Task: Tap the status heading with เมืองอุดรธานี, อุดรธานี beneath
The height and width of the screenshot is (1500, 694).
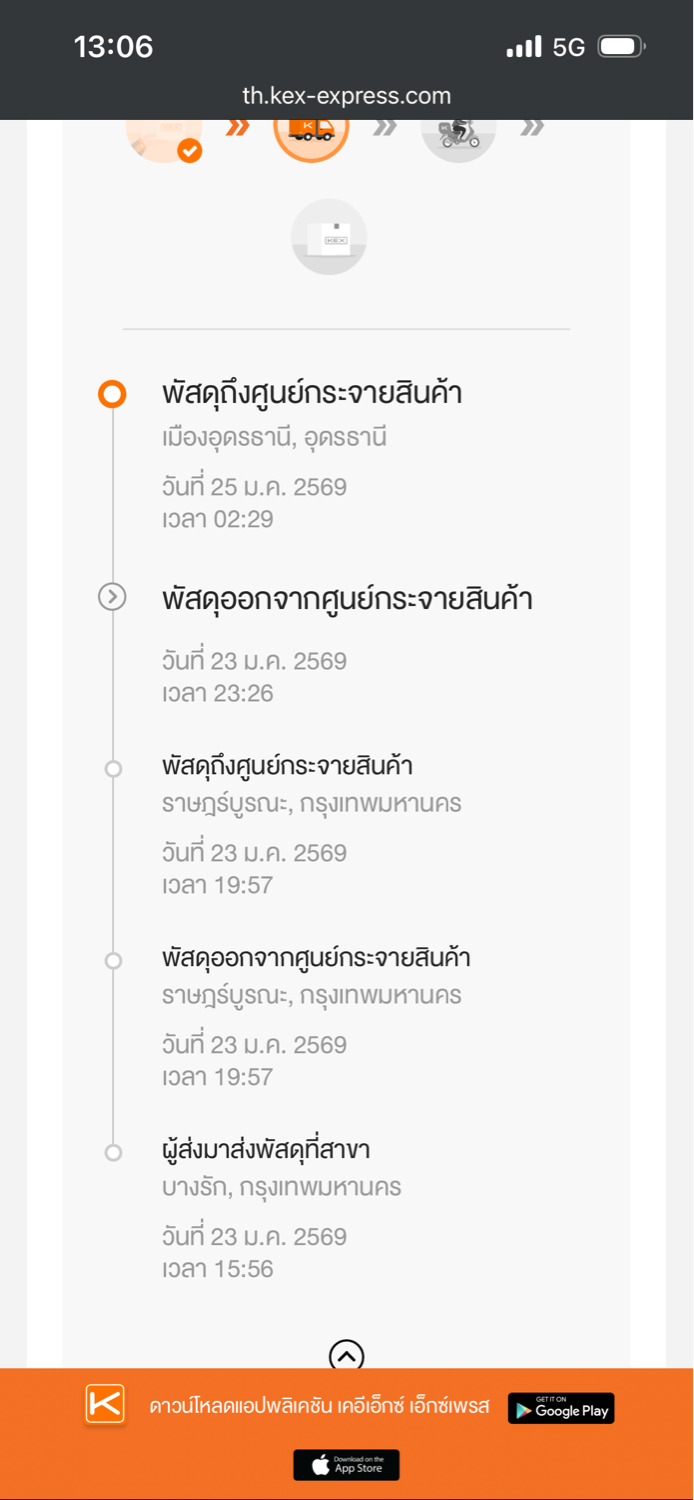Action: pyautogui.click(x=312, y=394)
